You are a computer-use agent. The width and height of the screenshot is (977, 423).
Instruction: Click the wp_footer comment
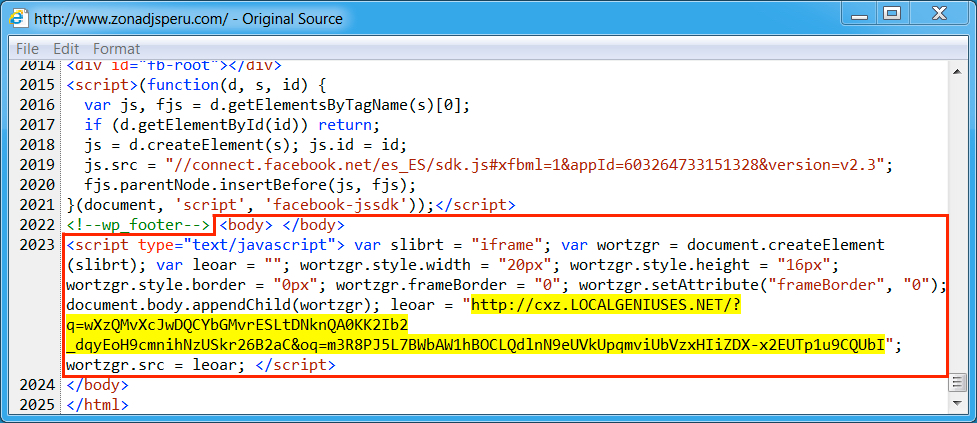(x=137, y=225)
